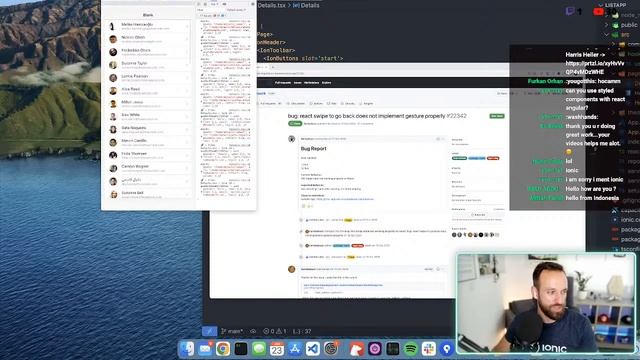
Task: Click the Details breadcrumb in the editor
Action: [306, 5]
